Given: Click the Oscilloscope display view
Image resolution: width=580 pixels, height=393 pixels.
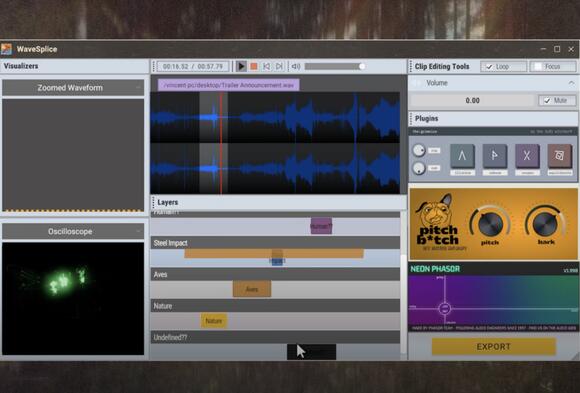Looking at the screenshot, I should click(73, 299).
